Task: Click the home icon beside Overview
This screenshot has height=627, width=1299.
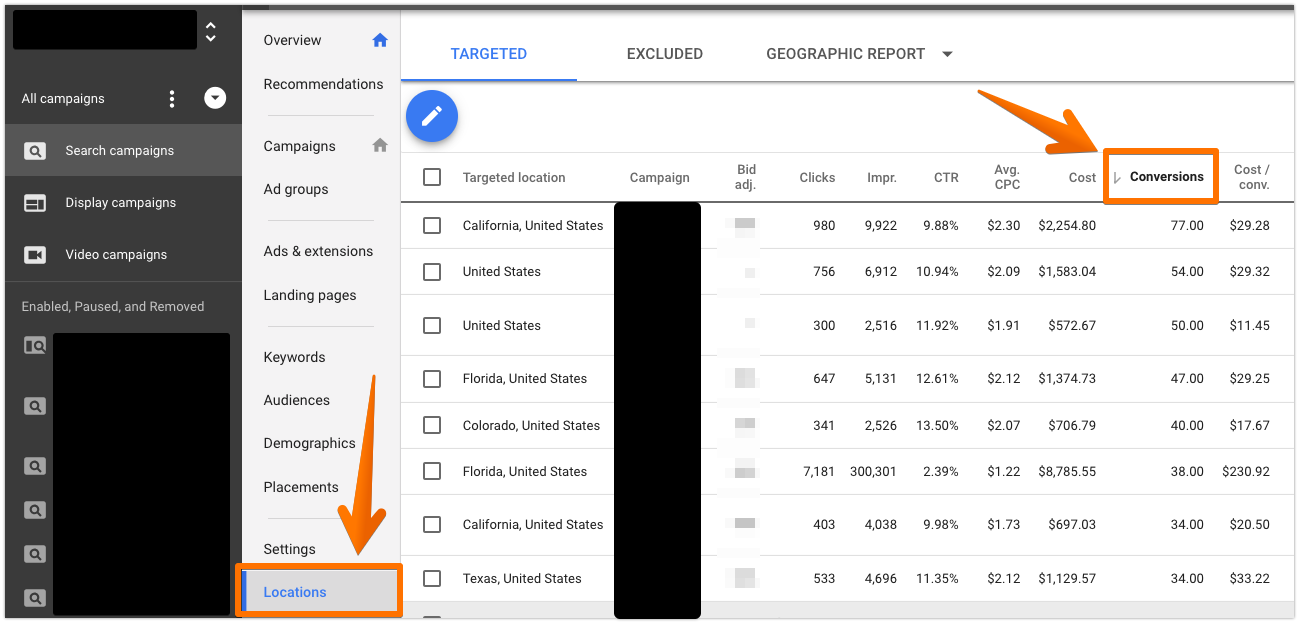Action: 379,41
